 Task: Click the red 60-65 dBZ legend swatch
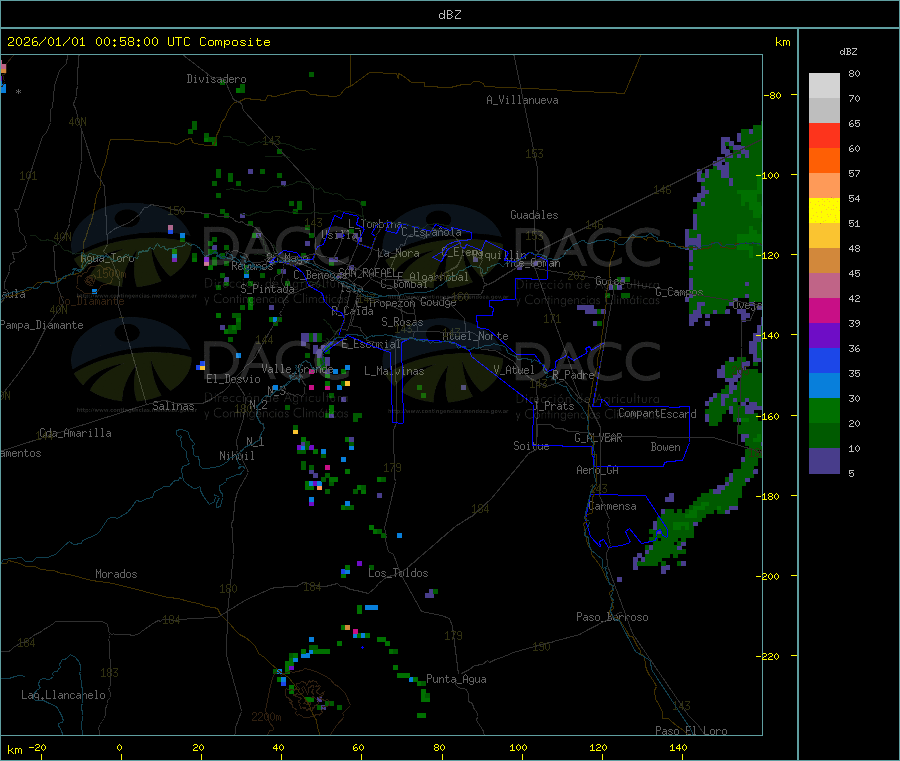click(824, 135)
